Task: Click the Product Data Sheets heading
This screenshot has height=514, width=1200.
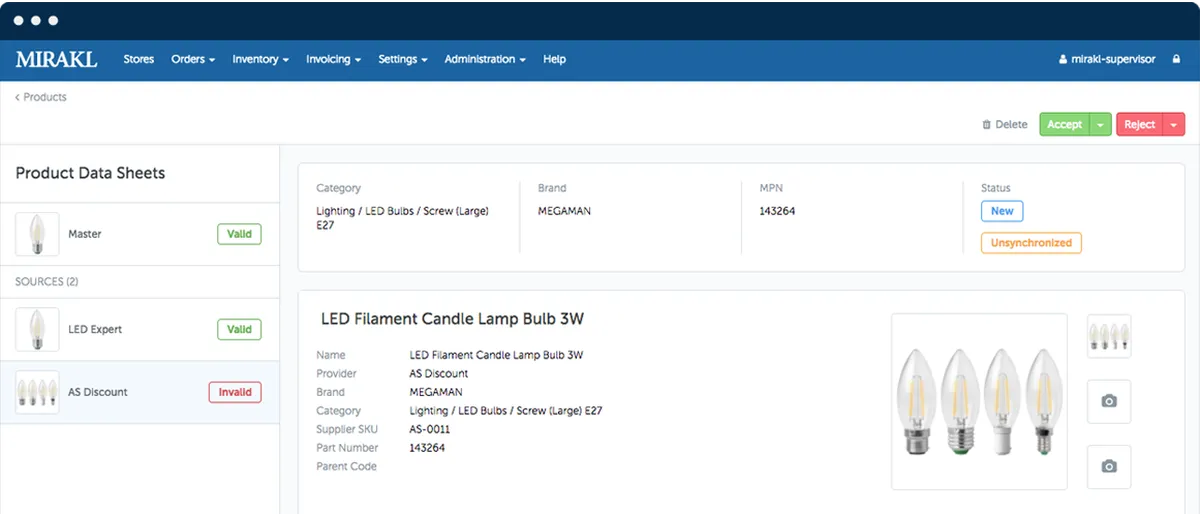Action: pyautogui.click(x=90, y=173)
